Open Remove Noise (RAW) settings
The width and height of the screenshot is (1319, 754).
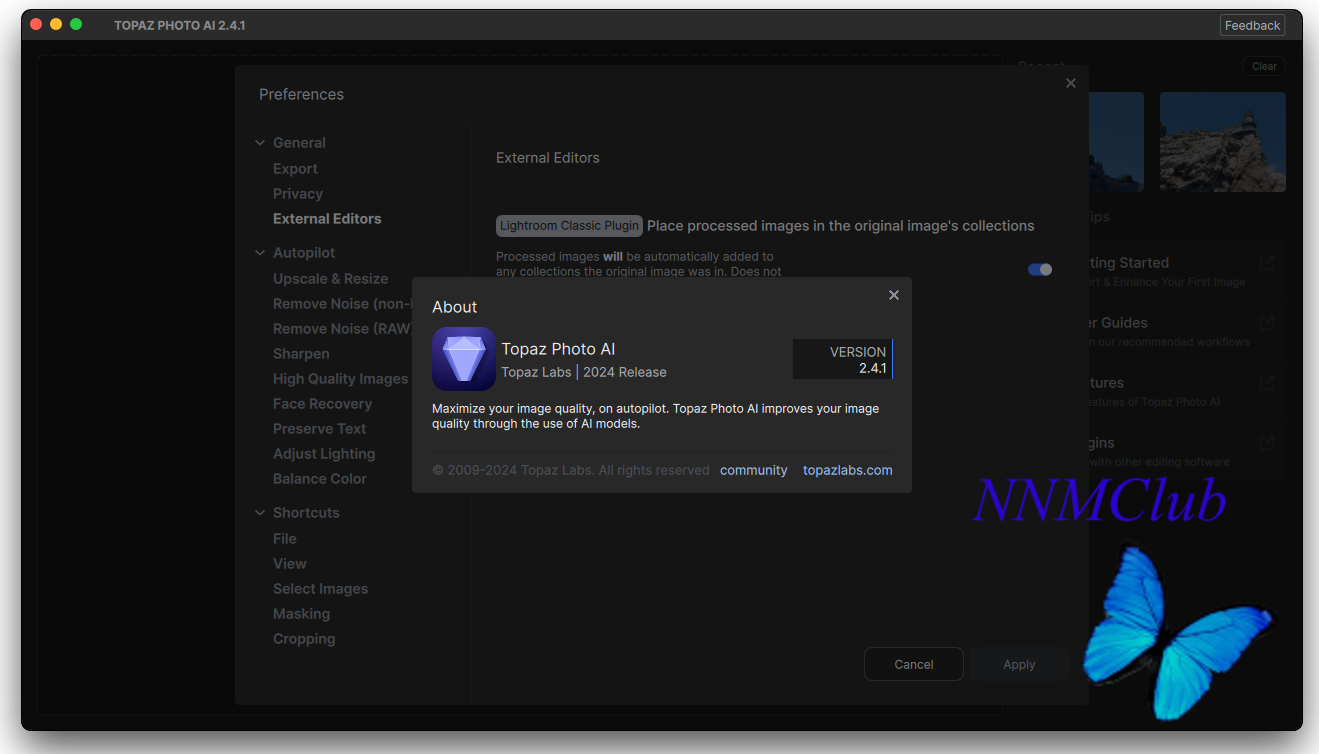(x=342, y=329)
